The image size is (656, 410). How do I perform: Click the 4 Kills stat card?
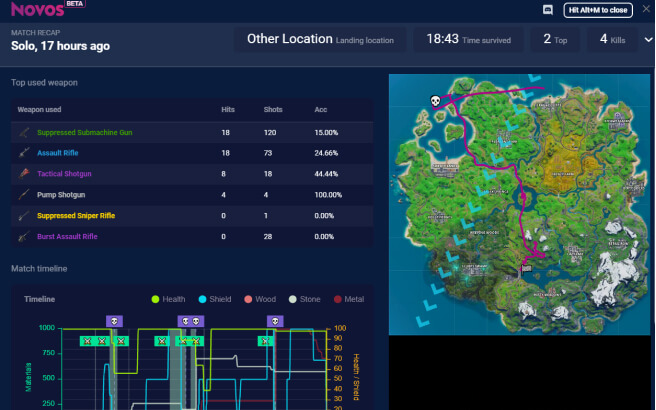[x=612, y=40]
